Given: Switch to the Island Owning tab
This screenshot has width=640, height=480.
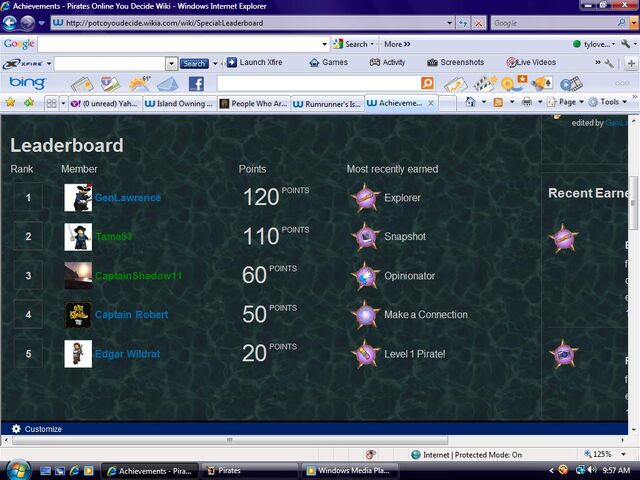Looking at the screenshot, I should pyautogui.click(x=179, y=104).
